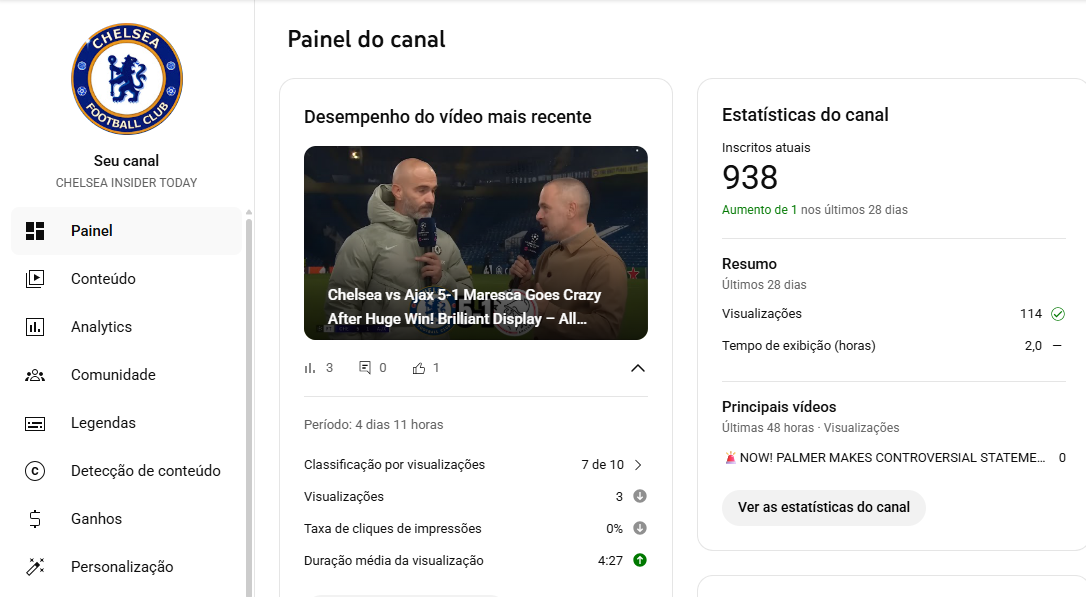Click the Ganhos dollar sign icon

[35, 519]
